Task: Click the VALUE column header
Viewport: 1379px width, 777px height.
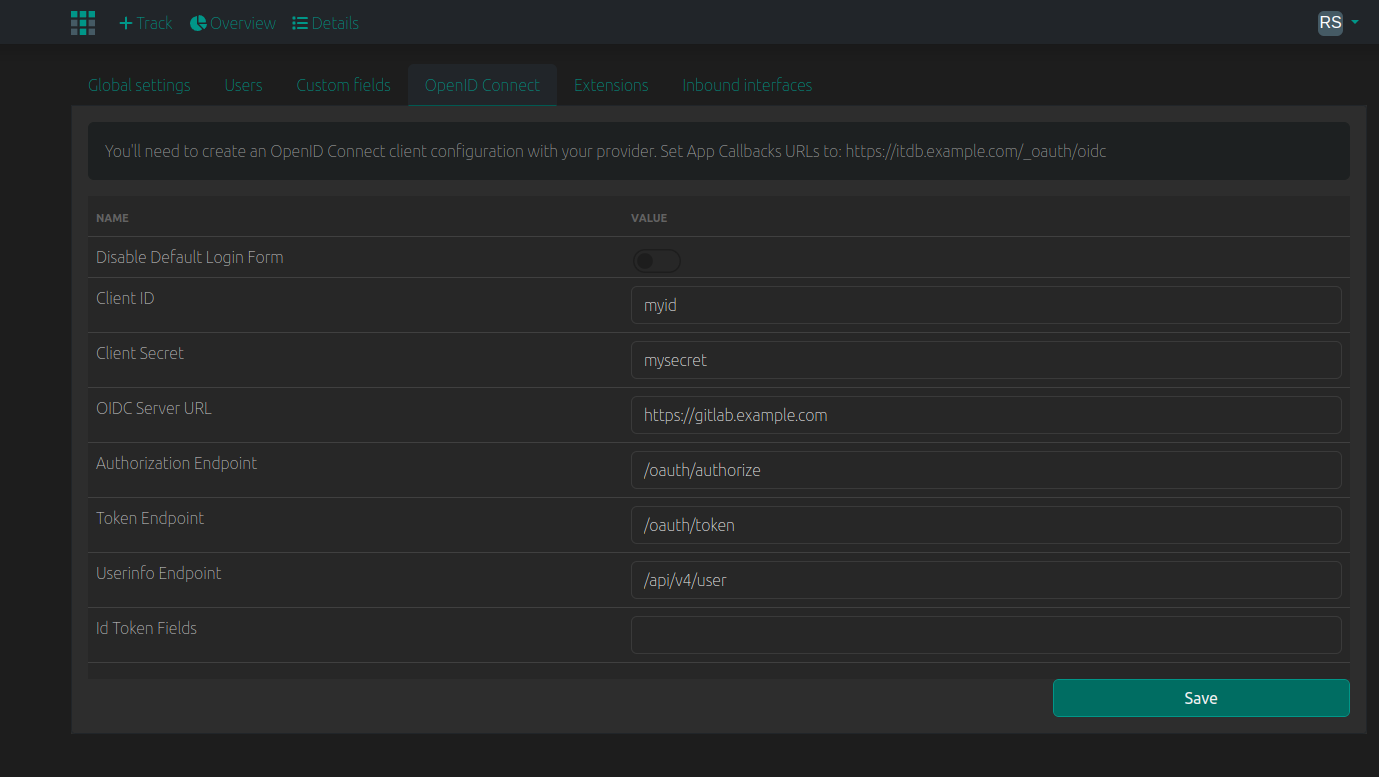Action: tap(649, 218)
